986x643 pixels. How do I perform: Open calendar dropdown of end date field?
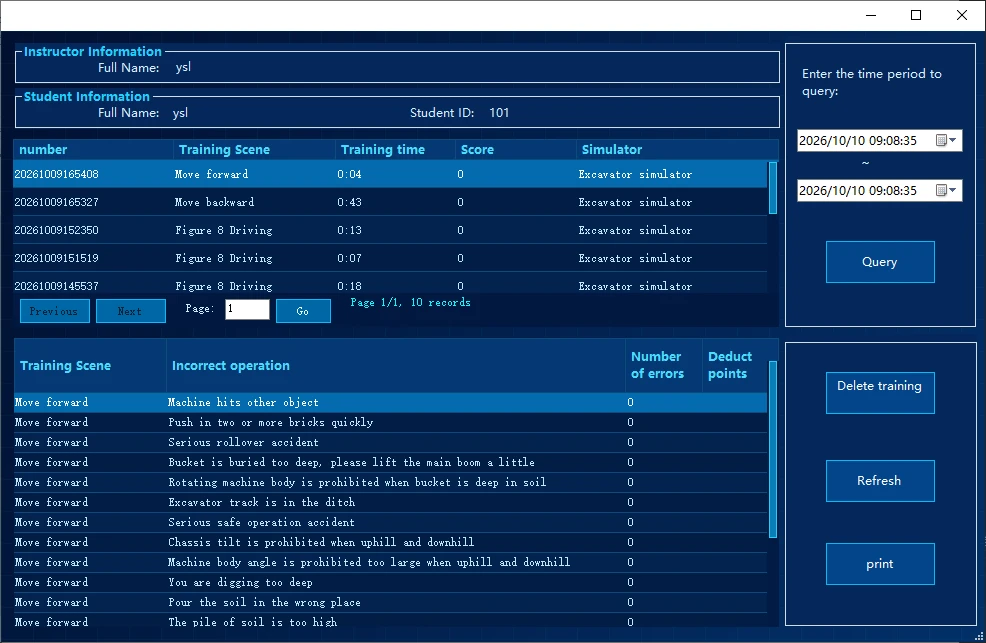[946, 190]
